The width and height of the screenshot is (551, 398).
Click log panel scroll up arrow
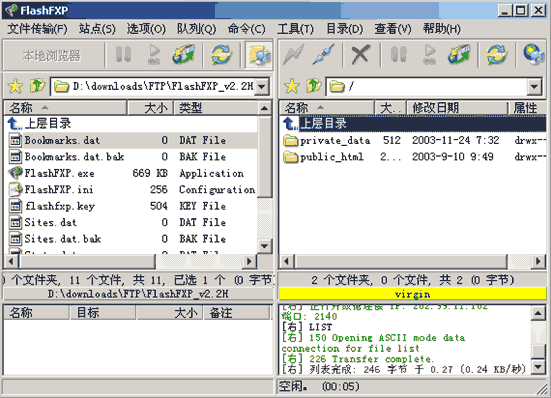[538, 313]
